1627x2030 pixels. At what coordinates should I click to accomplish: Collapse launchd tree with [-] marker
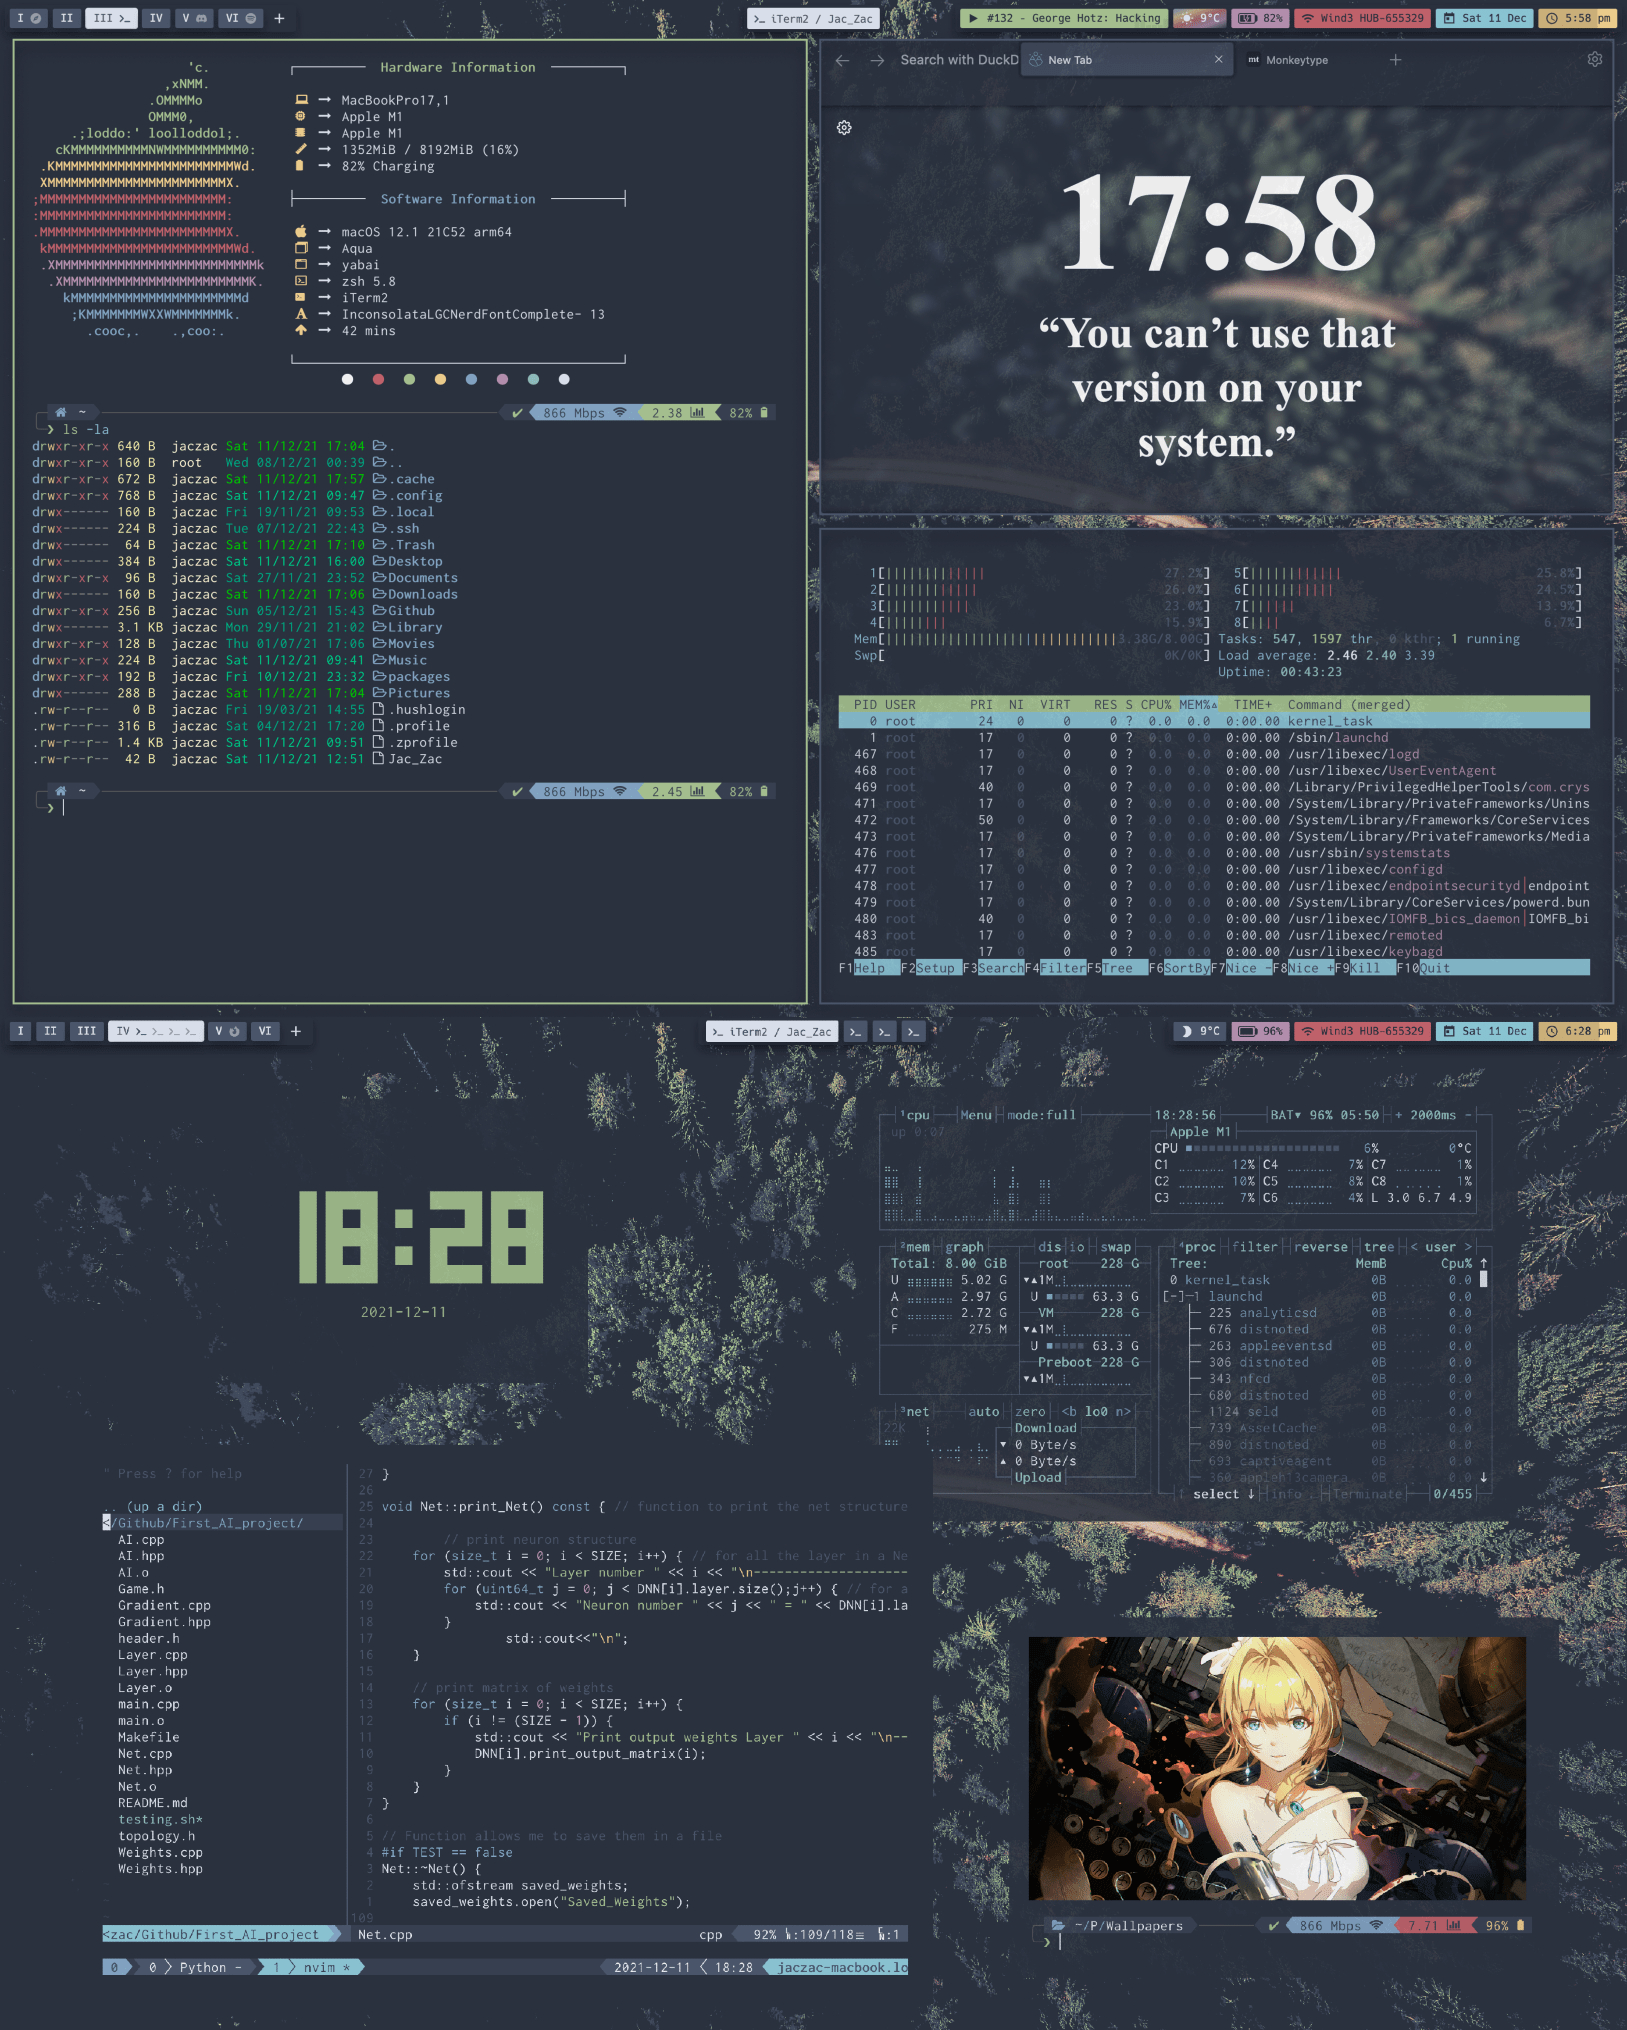[1174, 1296]
